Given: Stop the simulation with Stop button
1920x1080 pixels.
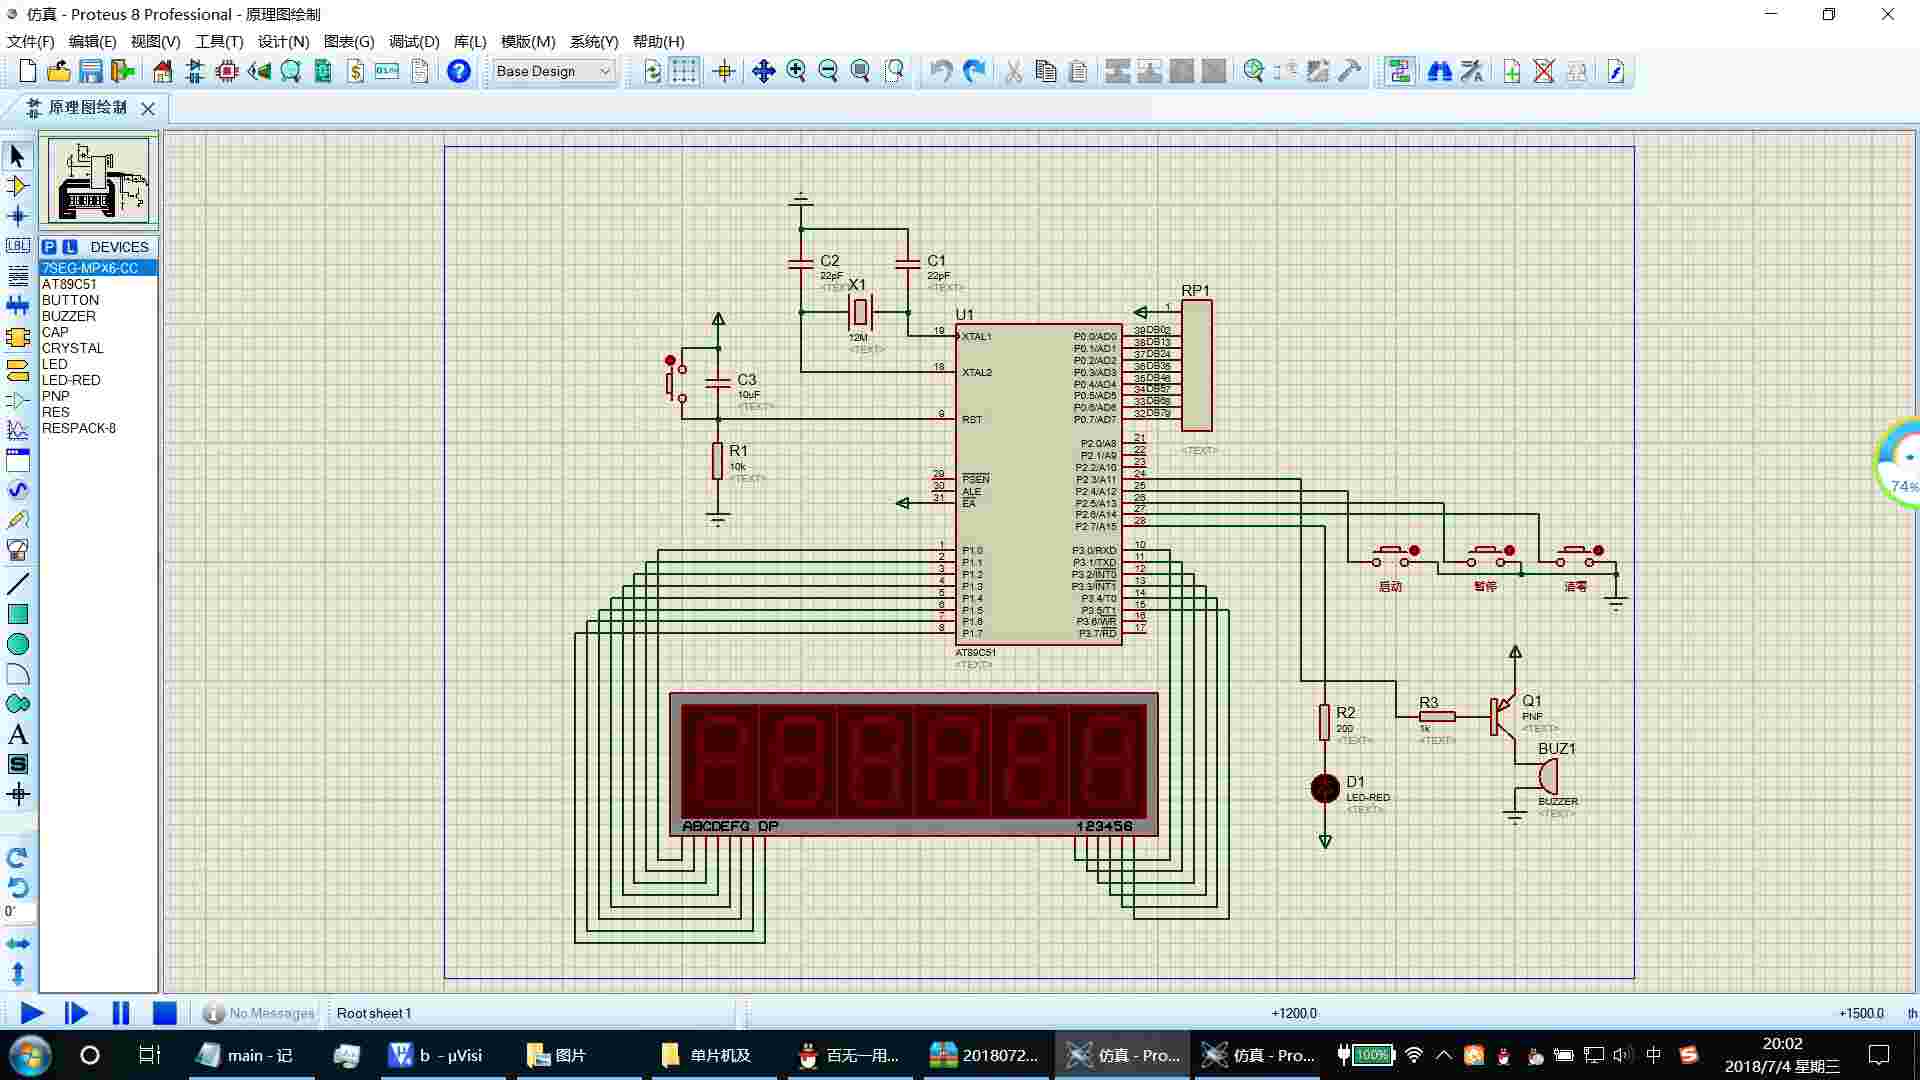Looking at the screenshot, I should (x=164, y=1013).
